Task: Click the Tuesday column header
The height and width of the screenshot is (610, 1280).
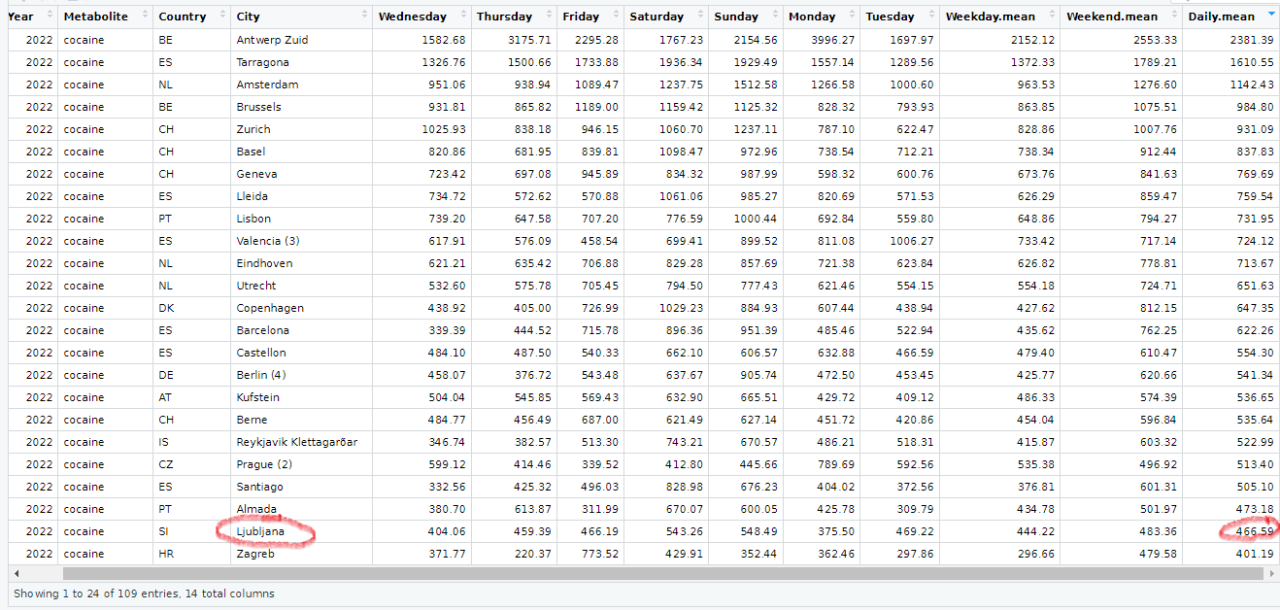Action: point(890,16)
